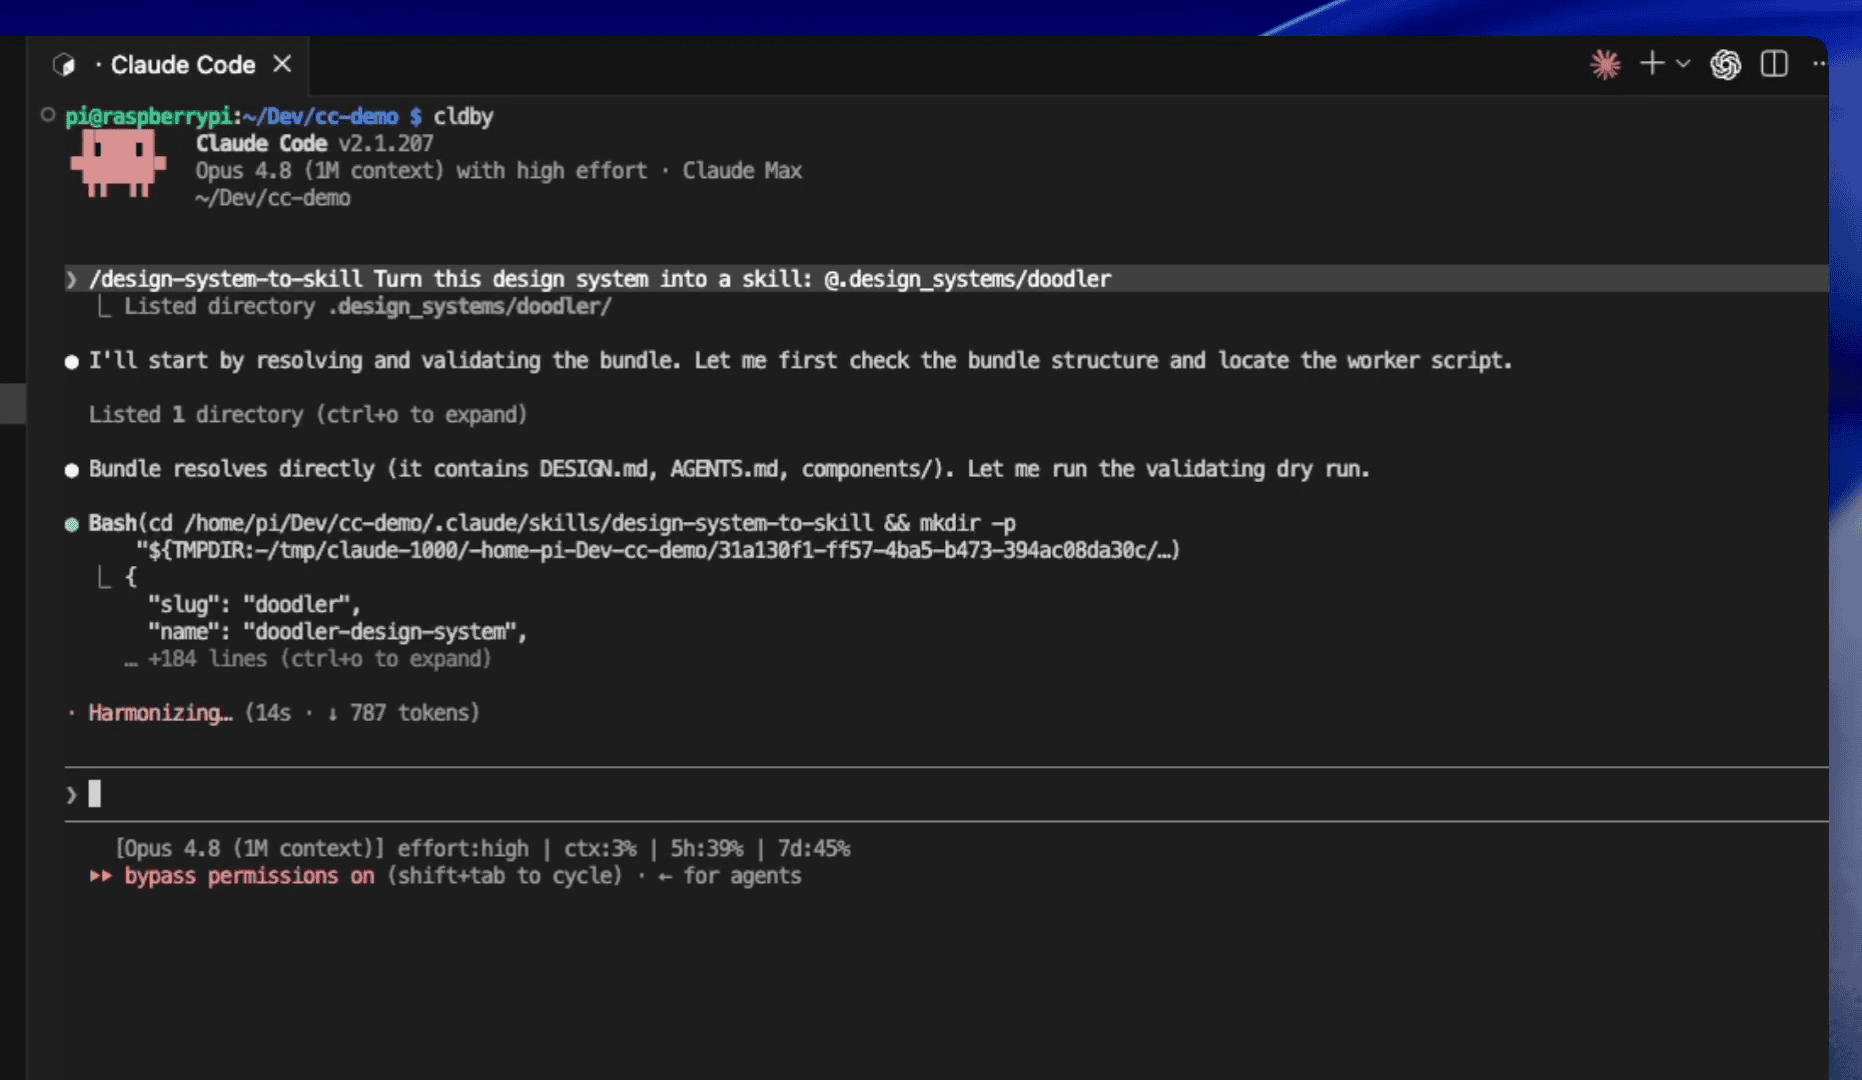Click the pink Claude Code mascot logo

coord(118,164)
